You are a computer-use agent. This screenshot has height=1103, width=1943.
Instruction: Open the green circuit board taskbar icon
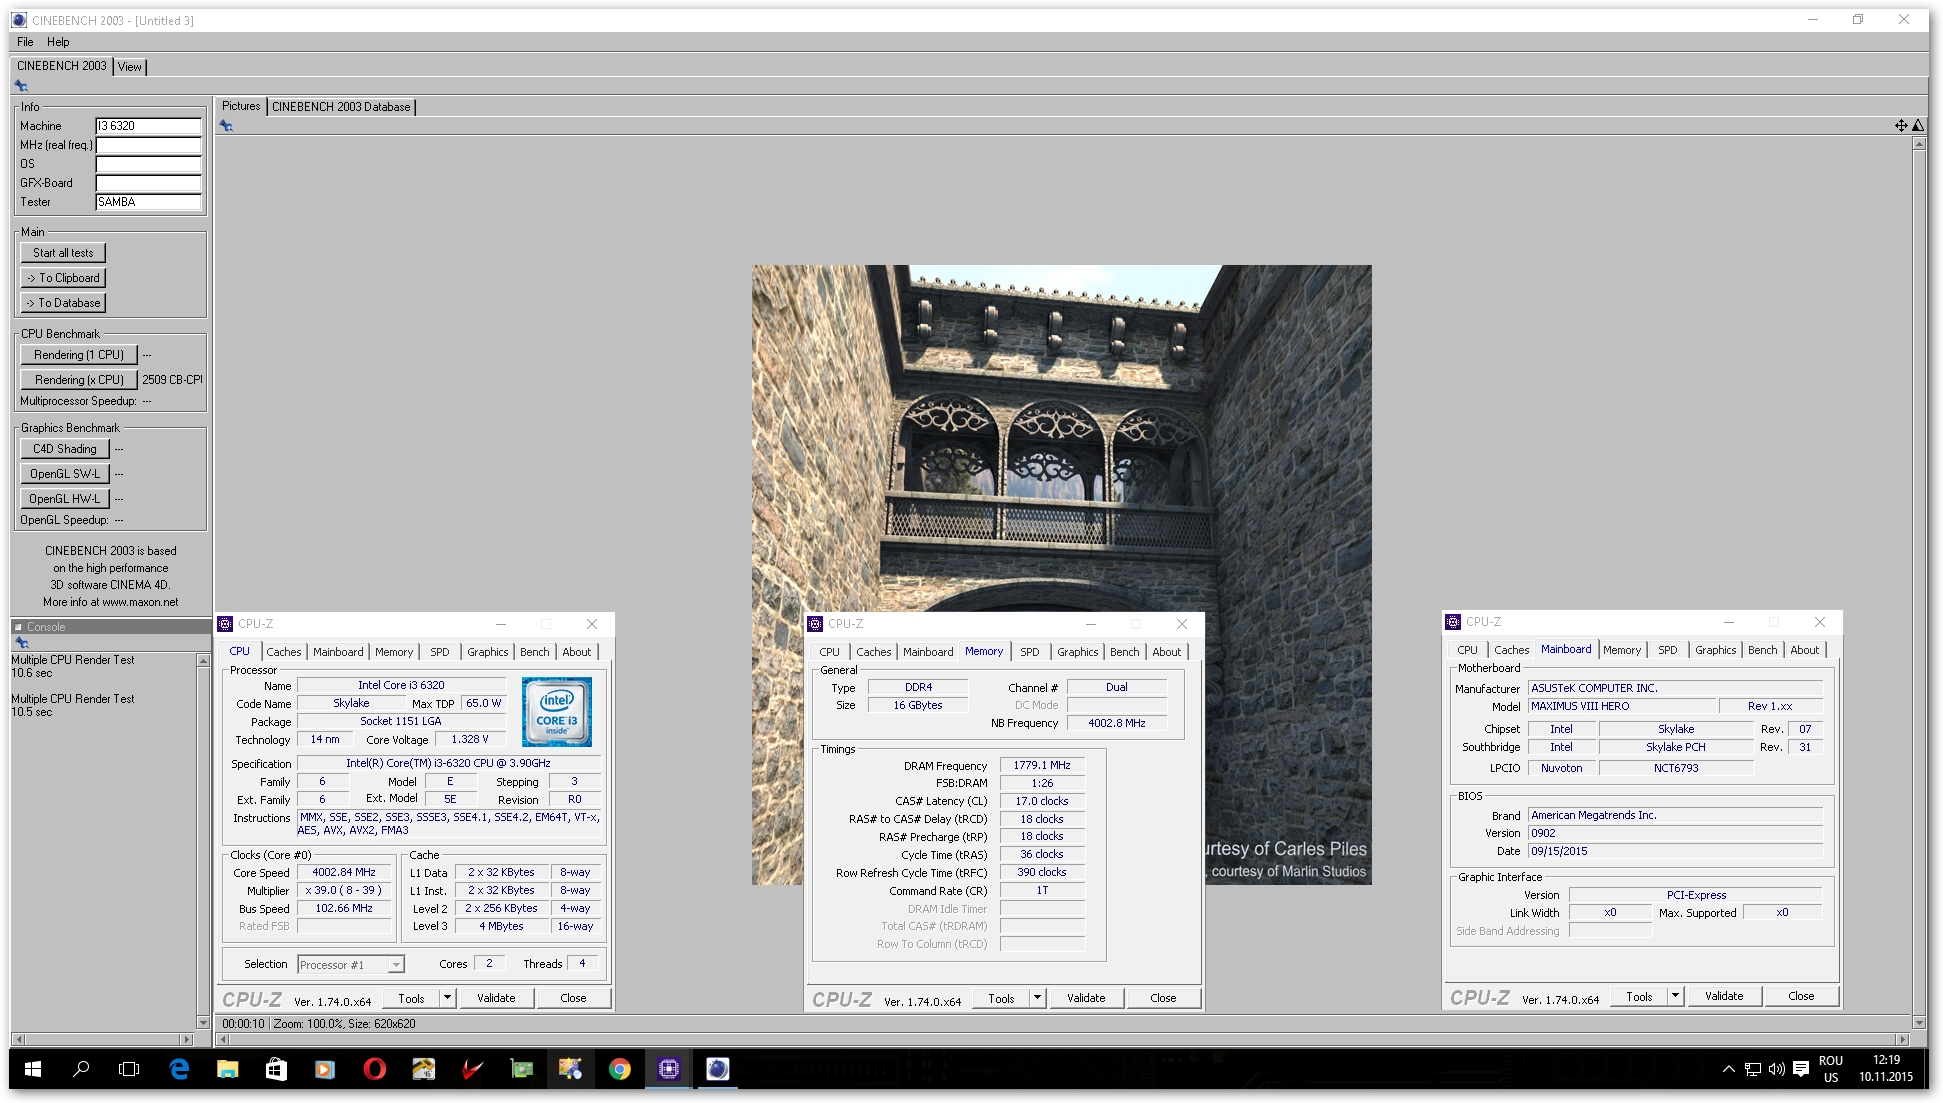[x=521, y=1069]
